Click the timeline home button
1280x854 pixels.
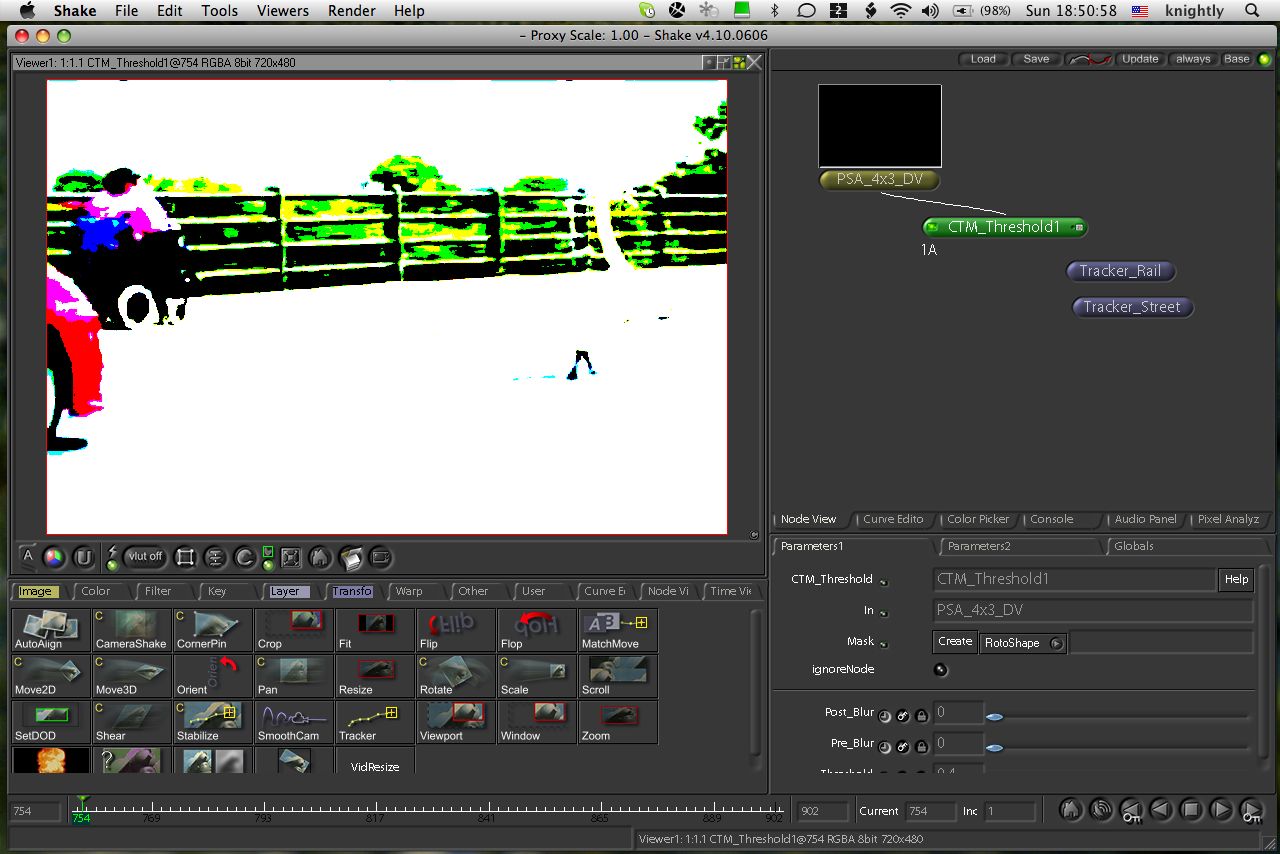pyautogui.click(x=1070, y=810)
